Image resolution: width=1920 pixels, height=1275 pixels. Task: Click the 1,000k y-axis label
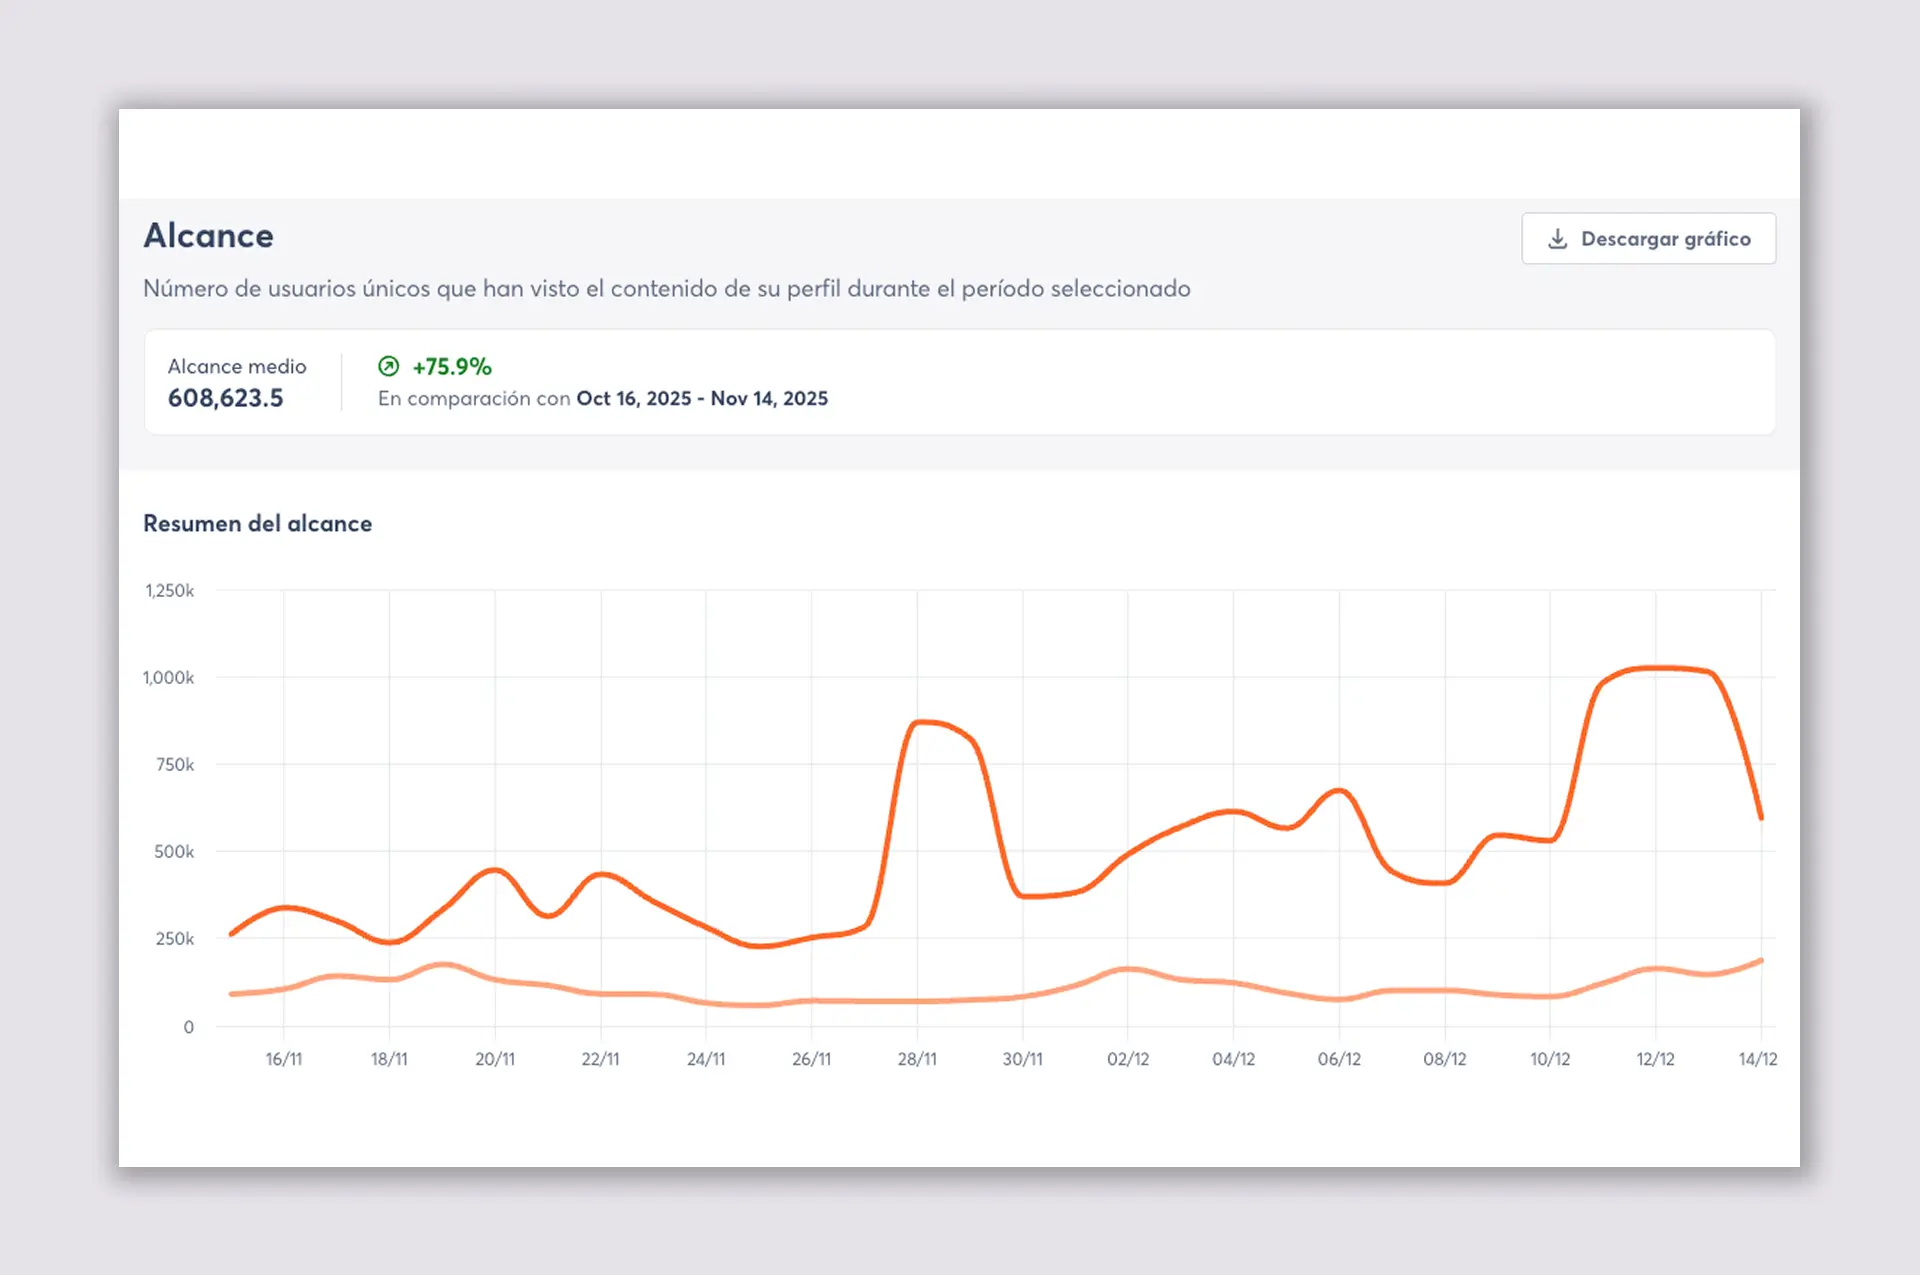tap(168, 678)
